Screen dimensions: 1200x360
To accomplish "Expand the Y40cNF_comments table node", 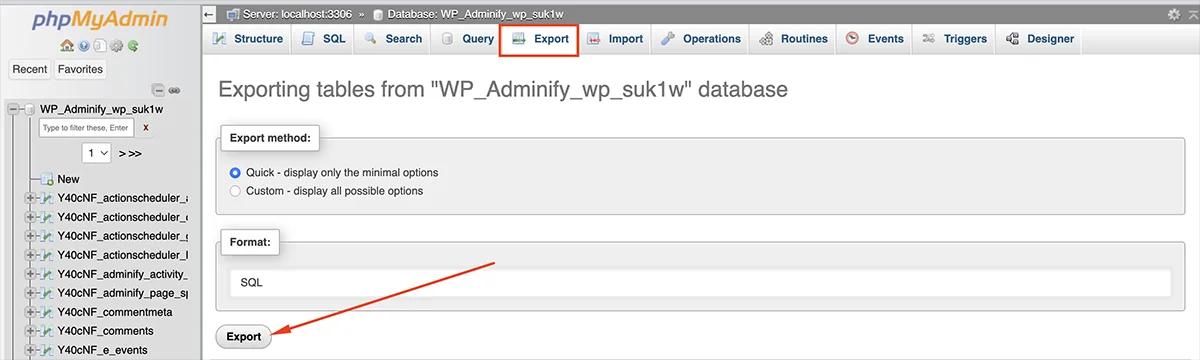I will coord(31,331).
